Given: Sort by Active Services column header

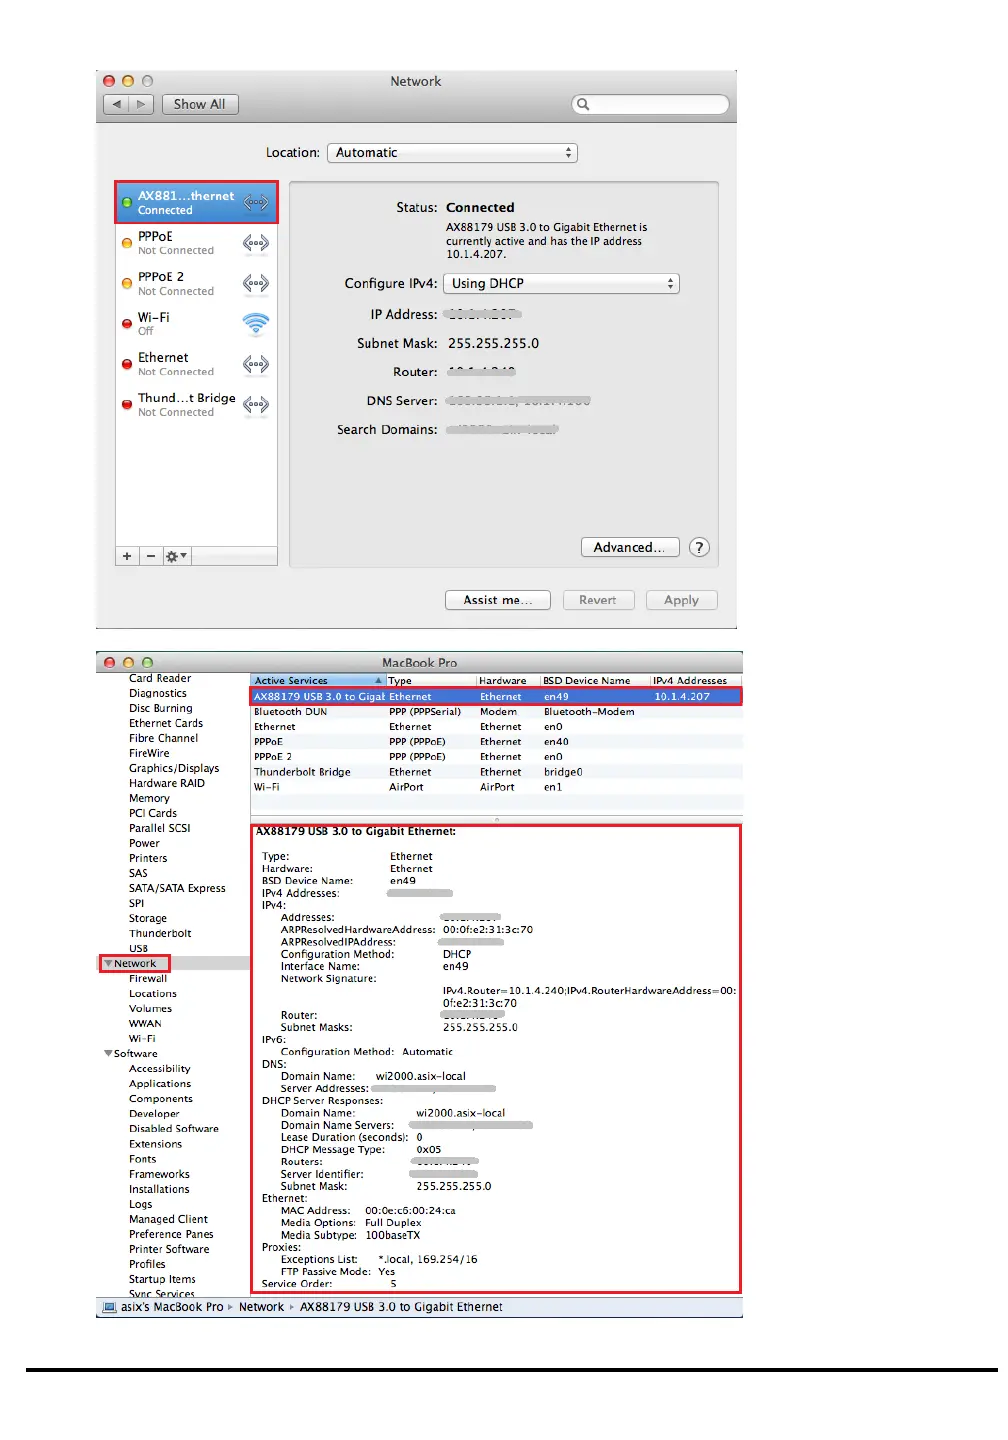Looking at the screenshot, I should tap(318, 680).
